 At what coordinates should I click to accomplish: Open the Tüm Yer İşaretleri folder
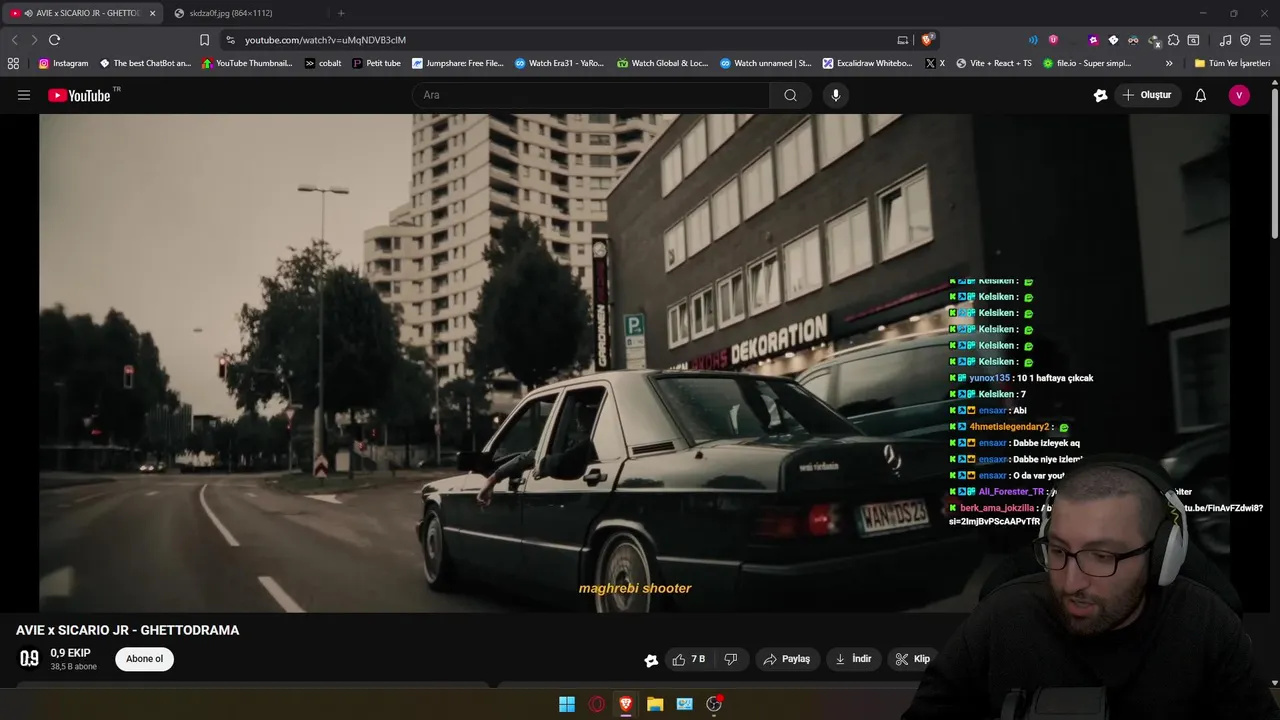pyautogui.click(x=1232, y=63)
